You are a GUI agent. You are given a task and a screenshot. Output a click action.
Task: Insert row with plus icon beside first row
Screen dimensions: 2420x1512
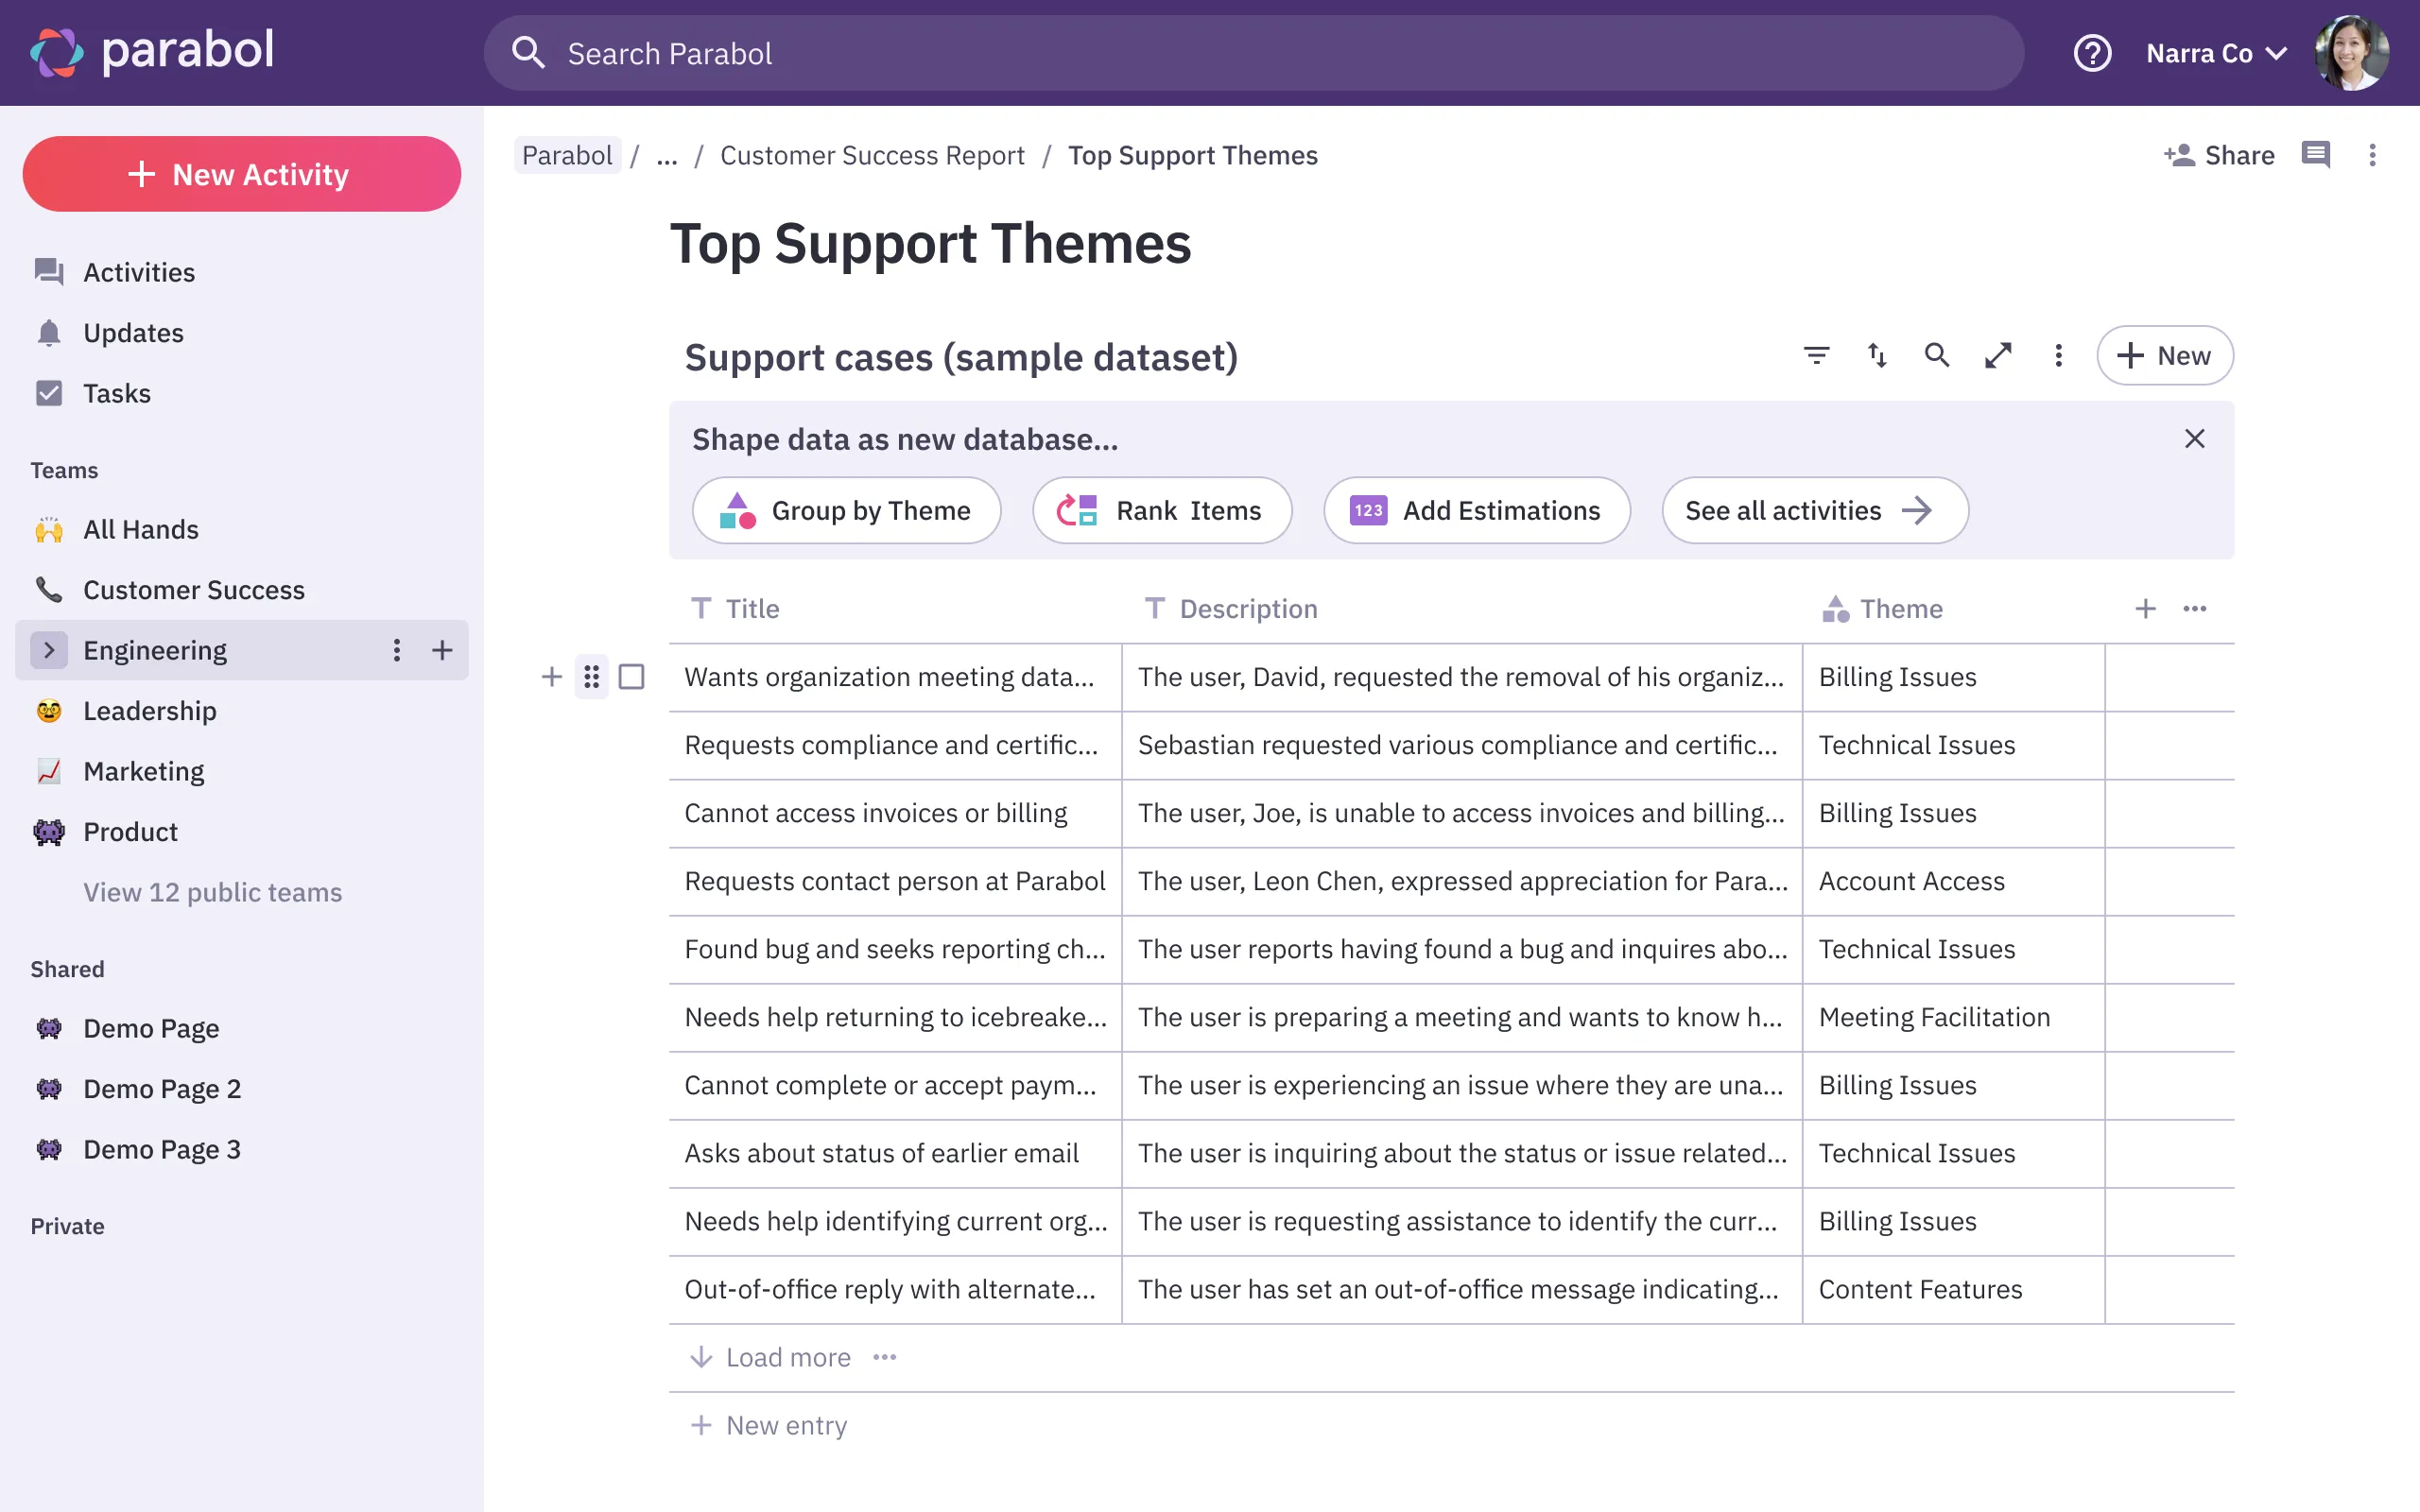pyautogui.click(x=551, y=677)
